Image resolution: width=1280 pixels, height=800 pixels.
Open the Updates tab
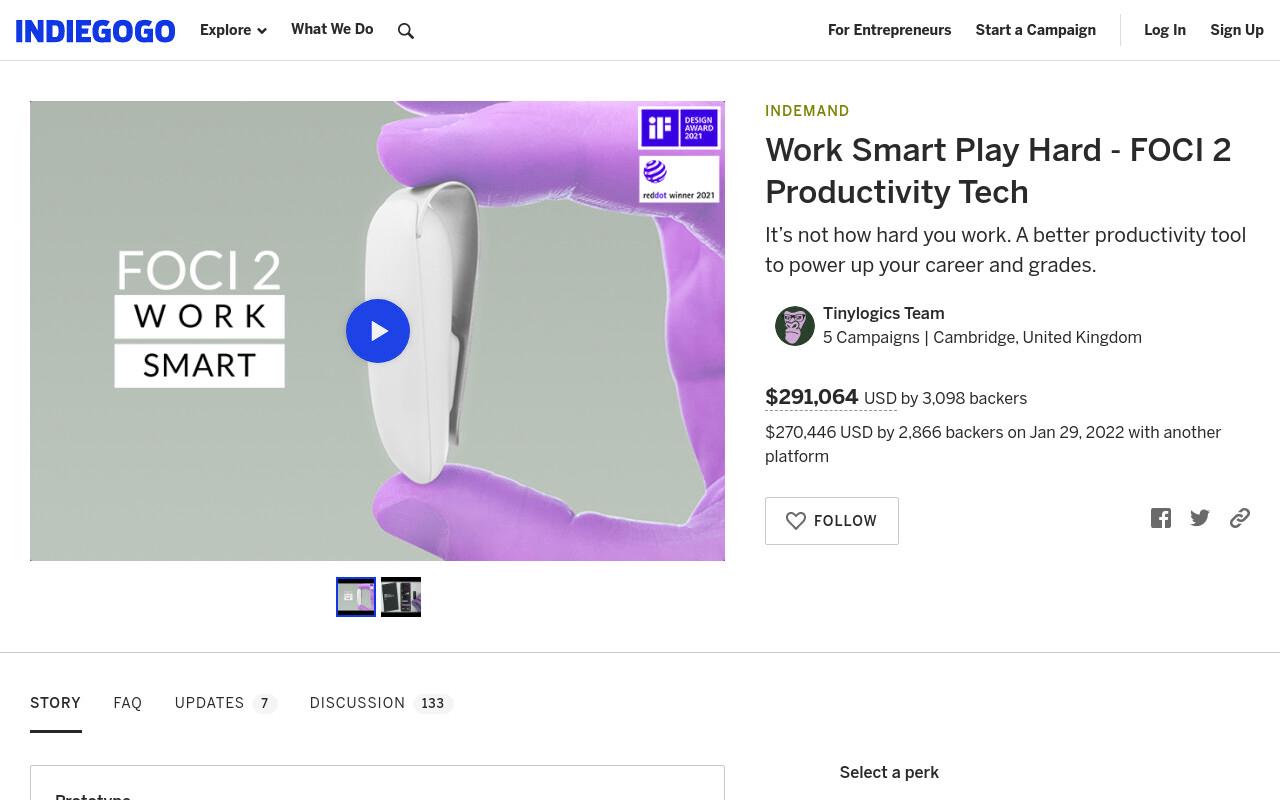point(226,703)
